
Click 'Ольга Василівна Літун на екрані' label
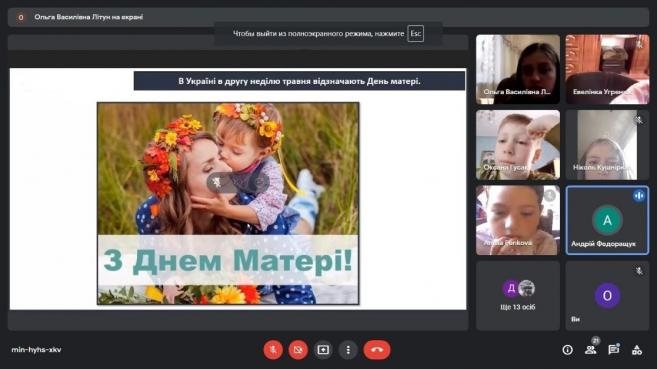(88, 17)
